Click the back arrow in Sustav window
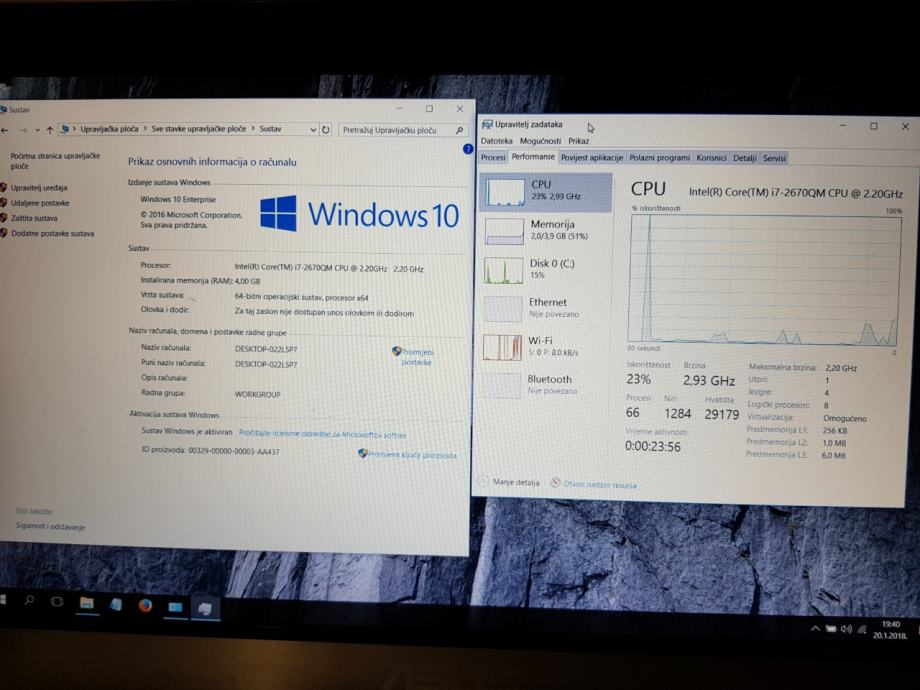Image resolution: width=920 pixels, height=690 pixels. (x=5, y=130)
